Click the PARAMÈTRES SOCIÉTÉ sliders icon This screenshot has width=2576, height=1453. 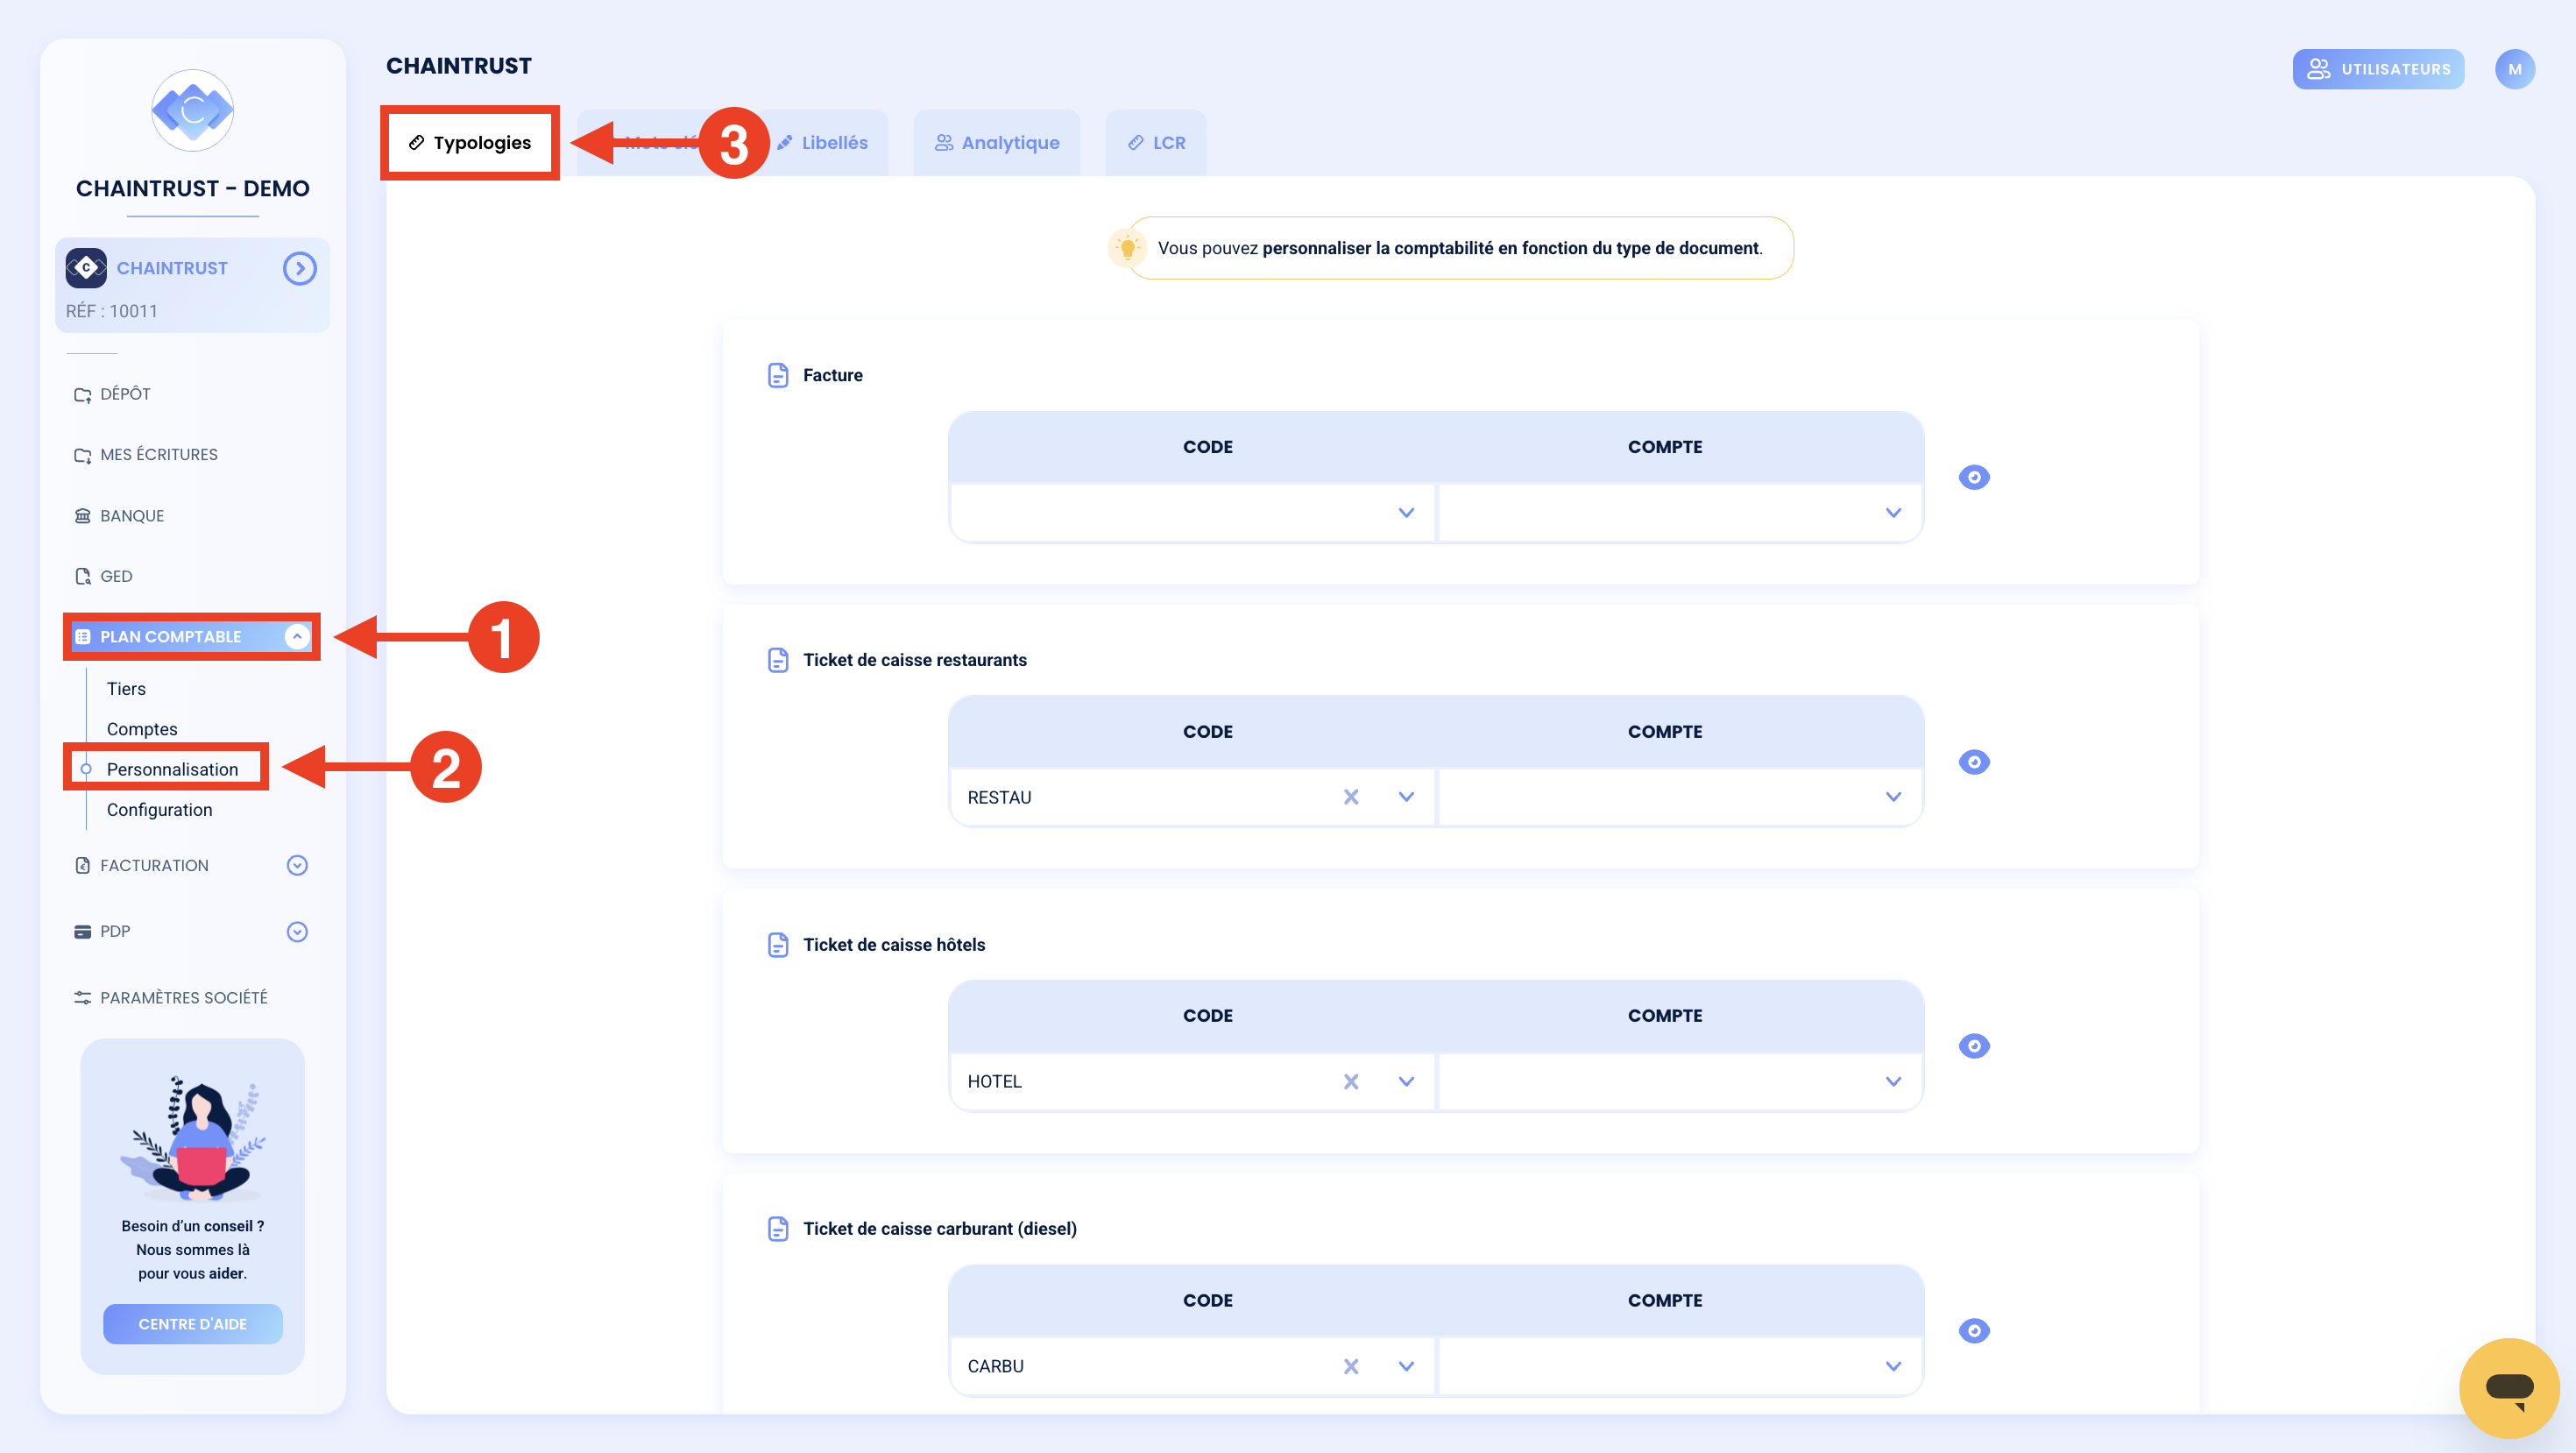[x=83, y=998]
